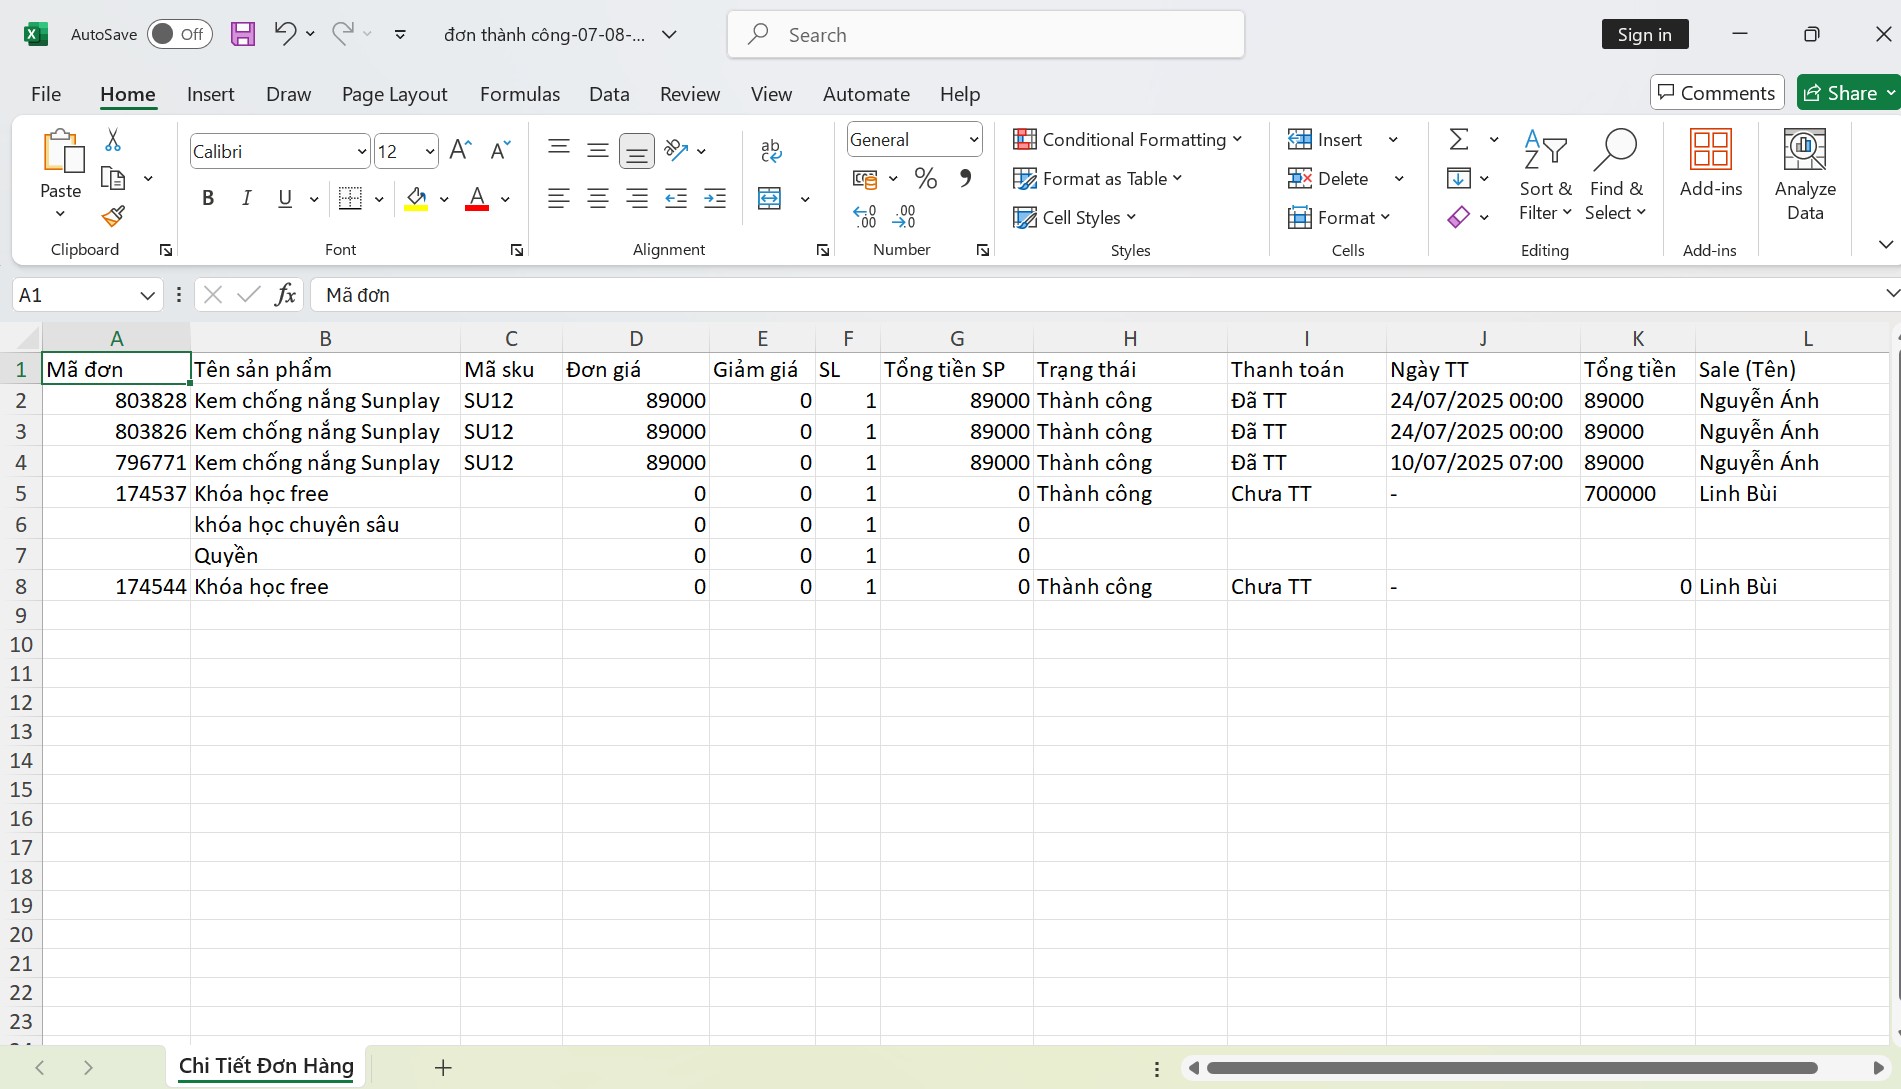Click the Save icon in title bar
Screen dimensions: 1901x1089
click(x=242, y=34)
